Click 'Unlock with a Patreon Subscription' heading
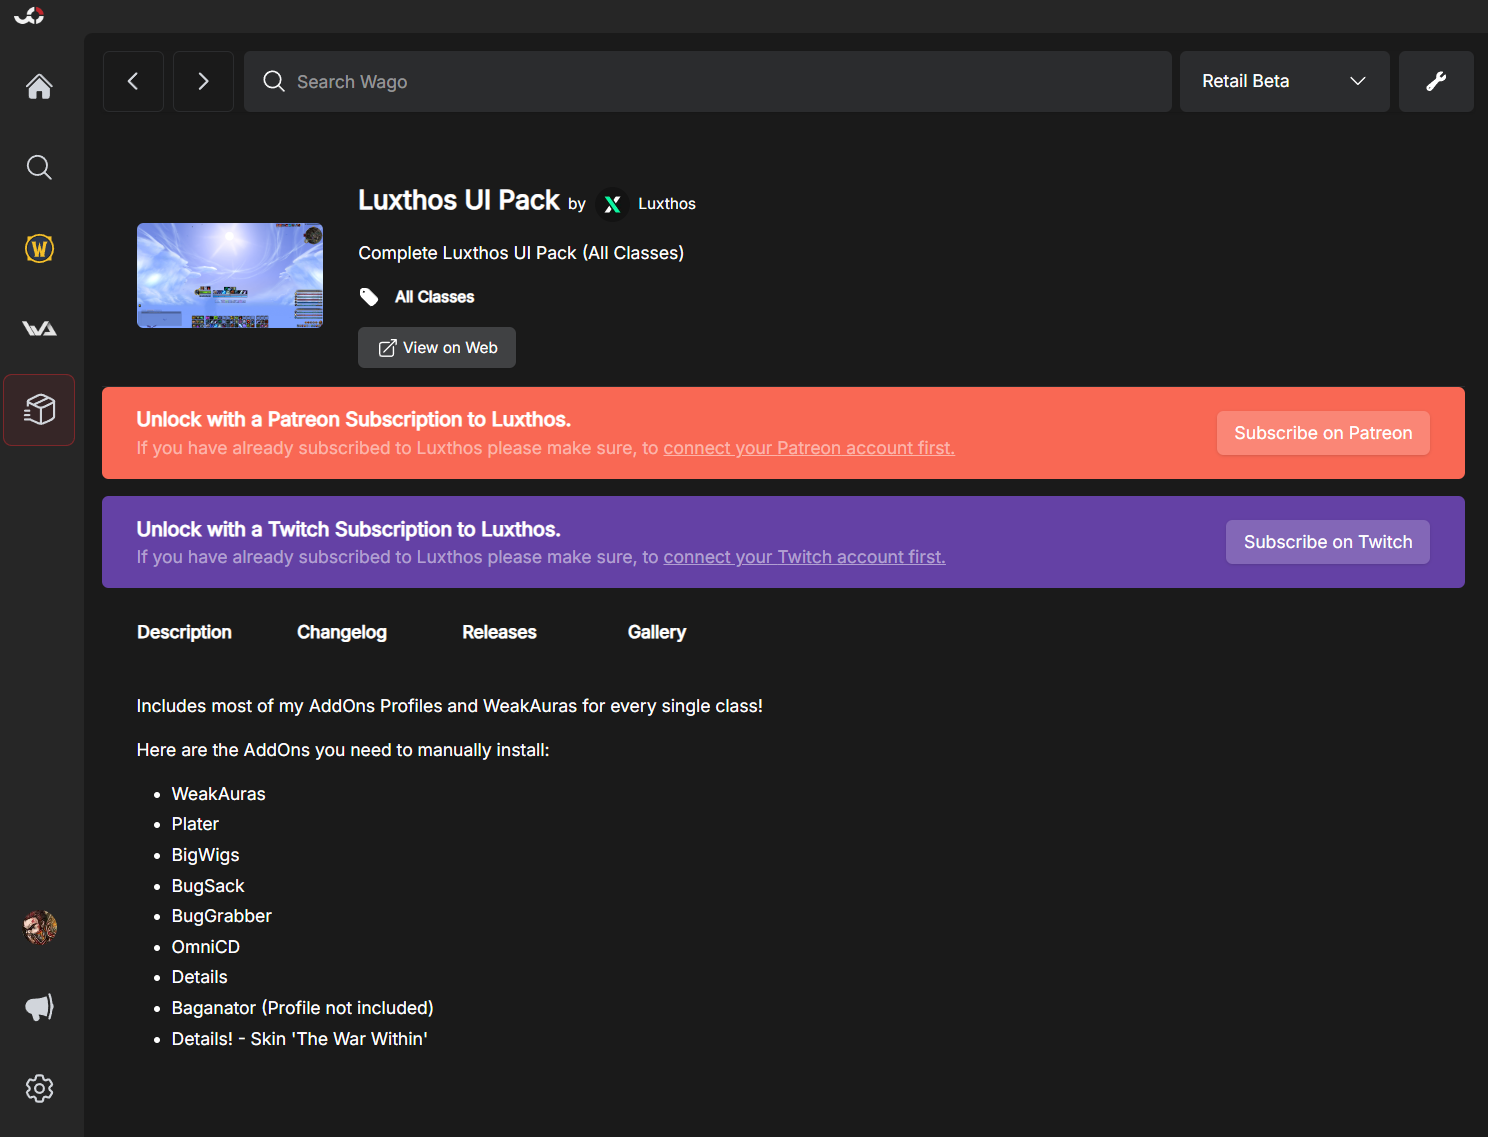 pos(354,420)
